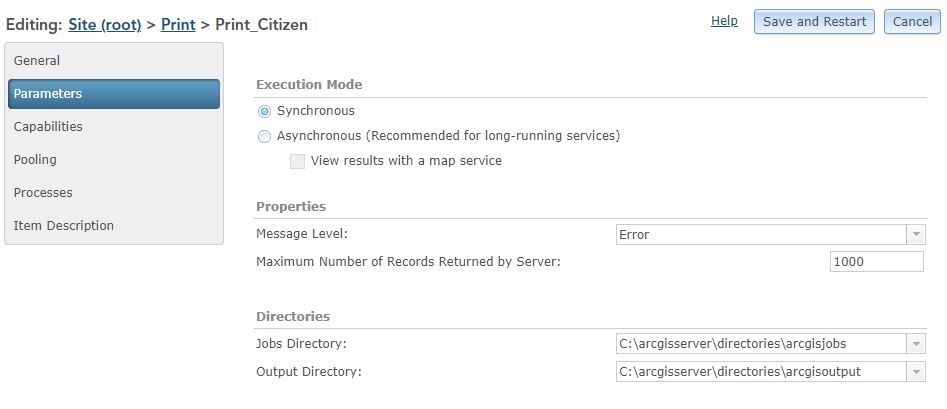Enable View results with a map service

297,161
